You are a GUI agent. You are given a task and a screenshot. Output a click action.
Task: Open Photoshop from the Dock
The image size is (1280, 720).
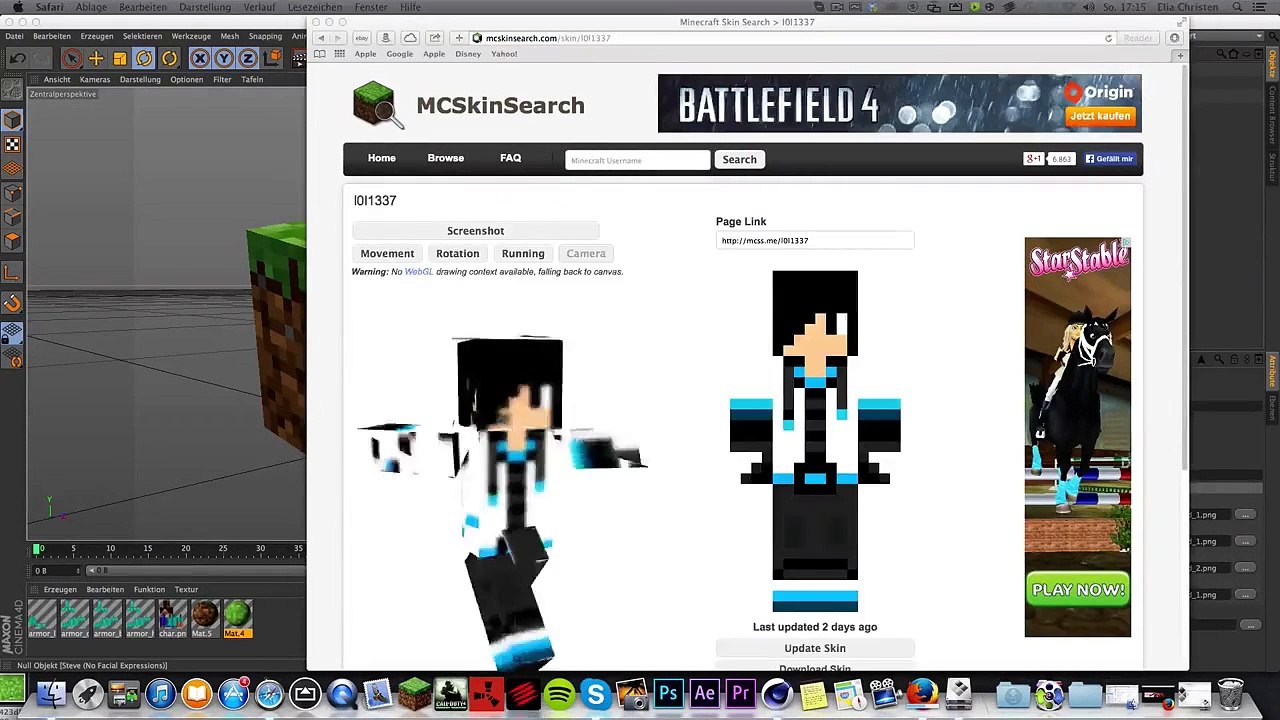tap(668, 693)
